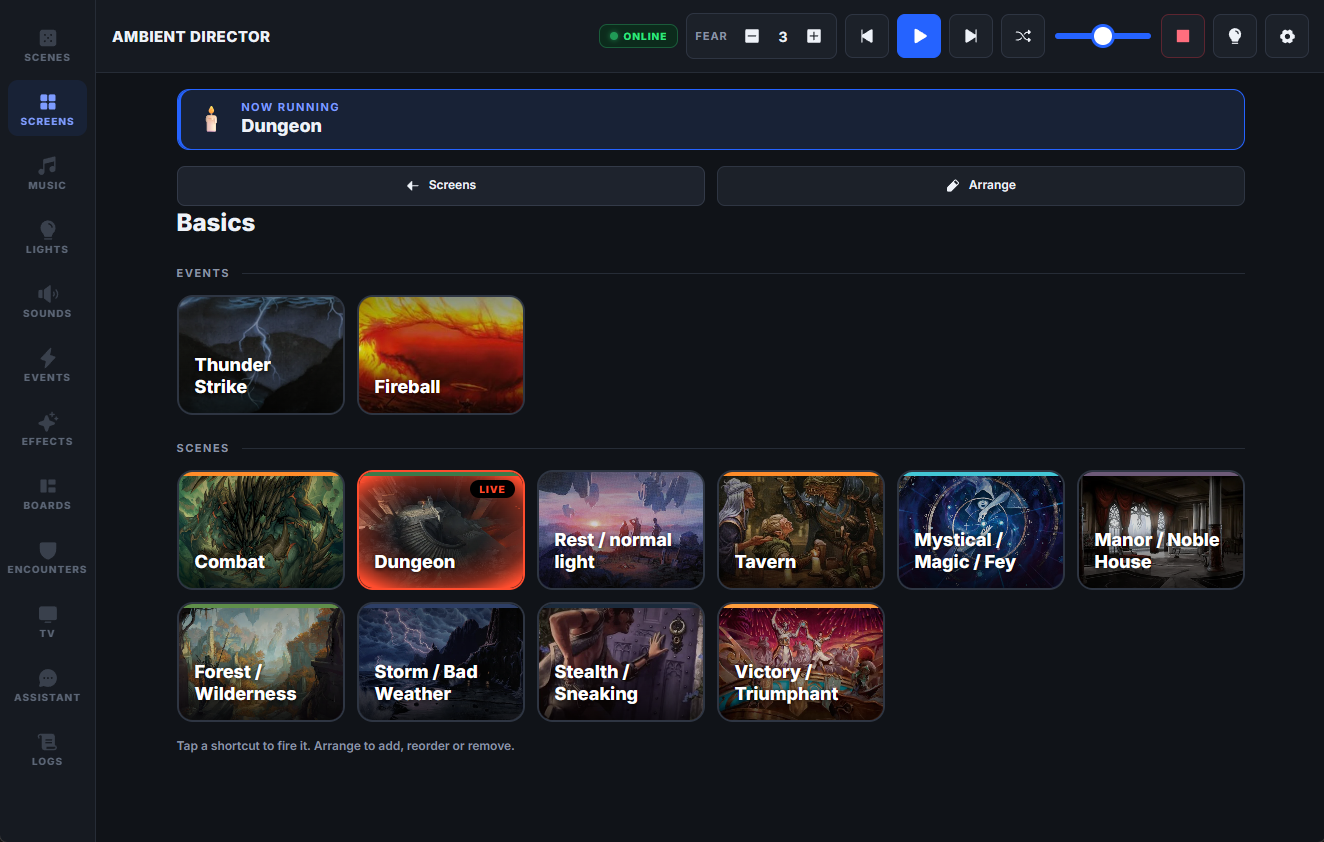
Task: Toggle shuffle mode
Action: coord(1023,36)
